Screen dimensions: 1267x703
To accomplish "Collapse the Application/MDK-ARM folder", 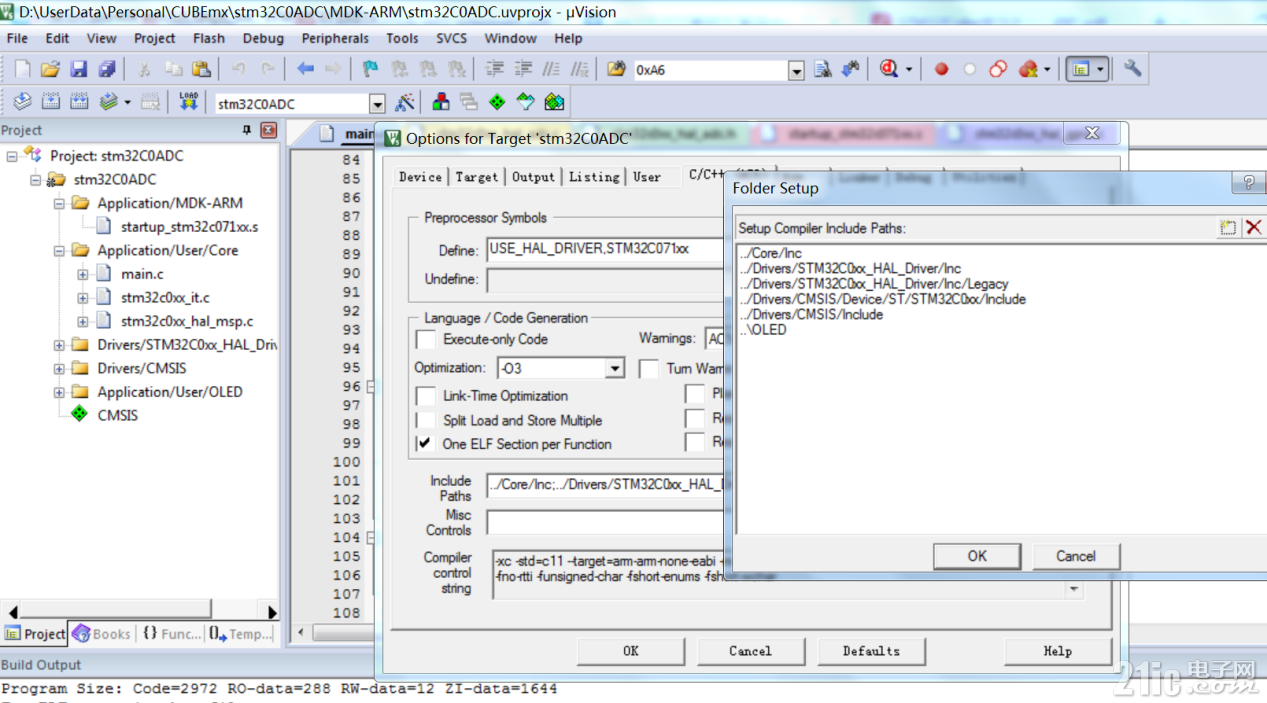I will [x=59, y=203].
